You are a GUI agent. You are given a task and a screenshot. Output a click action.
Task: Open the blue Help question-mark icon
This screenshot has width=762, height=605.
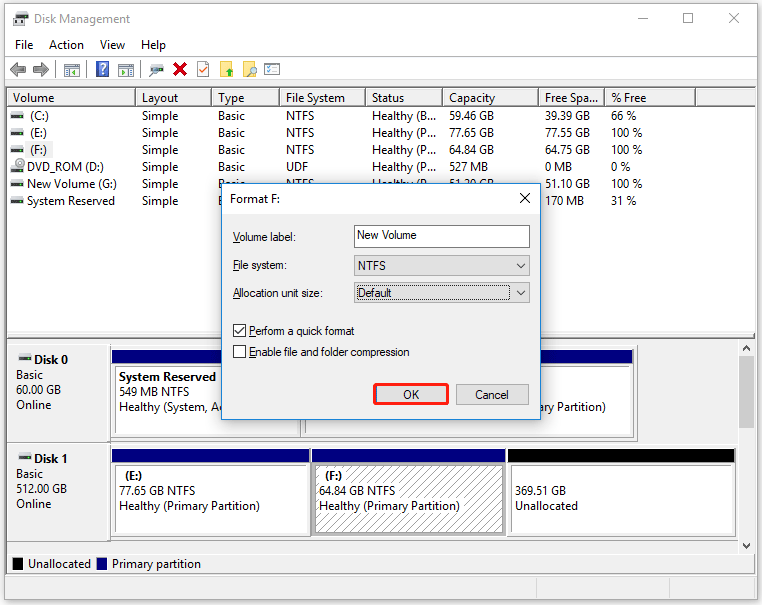pyautogui.click(x=103, y=69)
